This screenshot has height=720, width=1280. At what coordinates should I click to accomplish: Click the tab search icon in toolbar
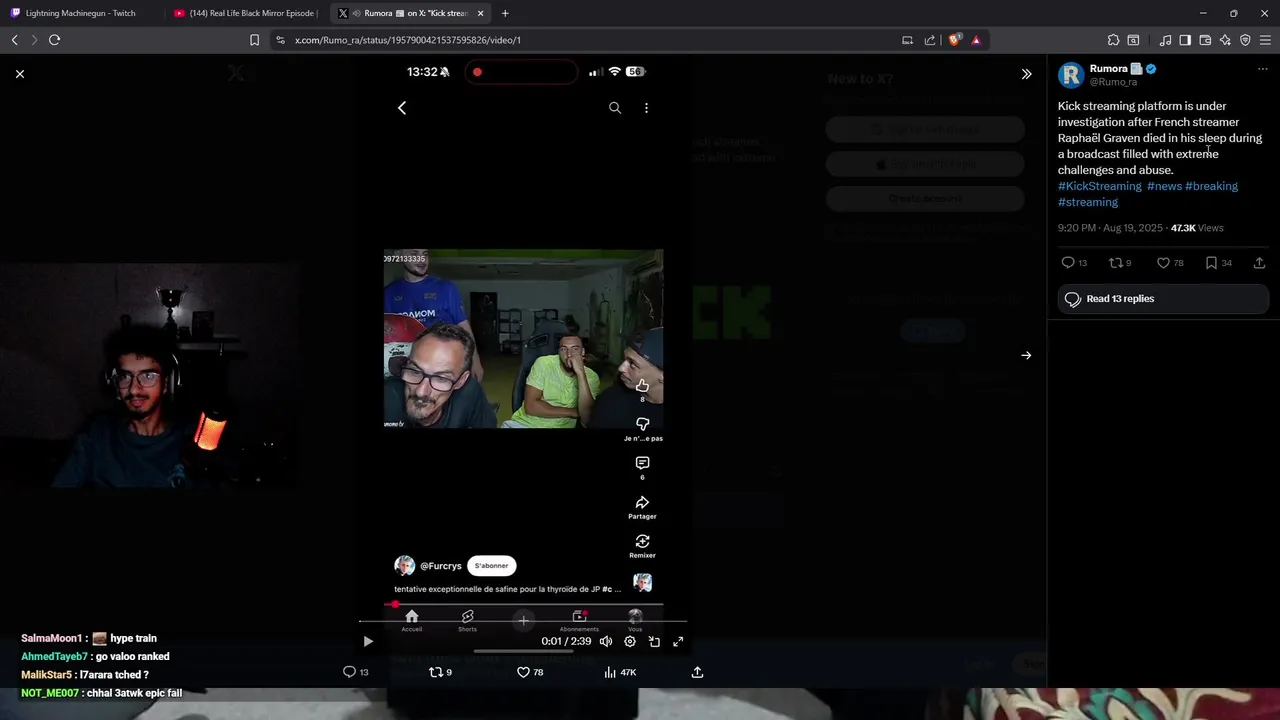(x=1133, y=40)
